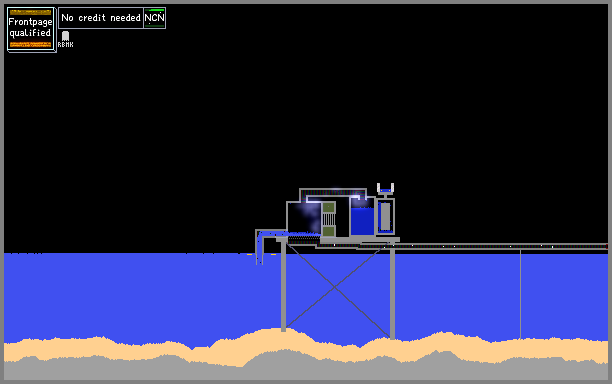Click the gray ghost-shaped RBMK icon
The height and width of the screenshot is (384, 612).
coord(66,36)
